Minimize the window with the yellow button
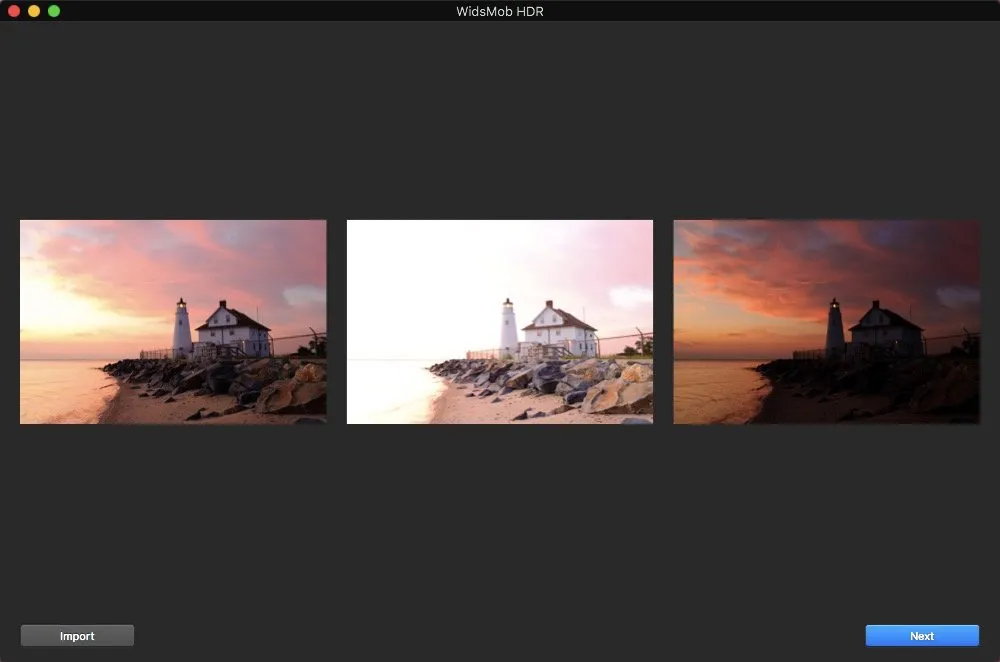This screenshot has height=662, width=1000. tap(34, 11)
